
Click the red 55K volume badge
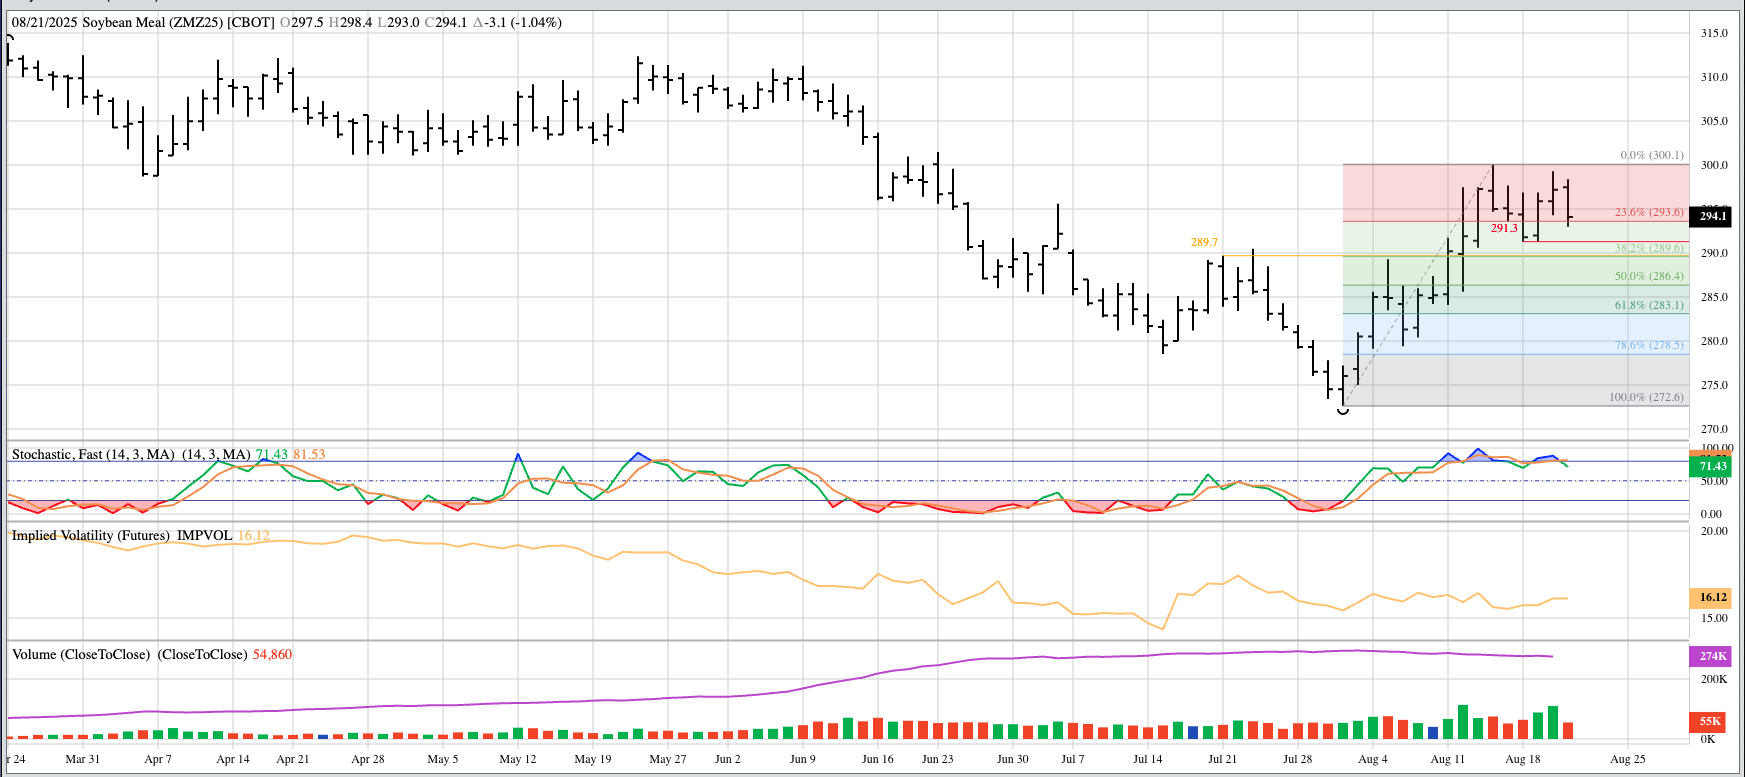pyautogui.click(x=1710, y=721)
